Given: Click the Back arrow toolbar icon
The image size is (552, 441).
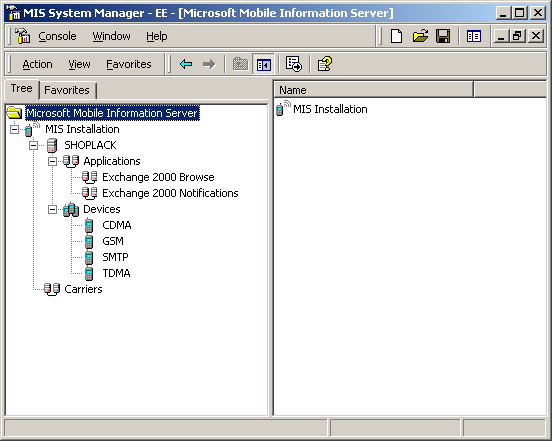Looking at the screenshot, I should tap(186, 64).
